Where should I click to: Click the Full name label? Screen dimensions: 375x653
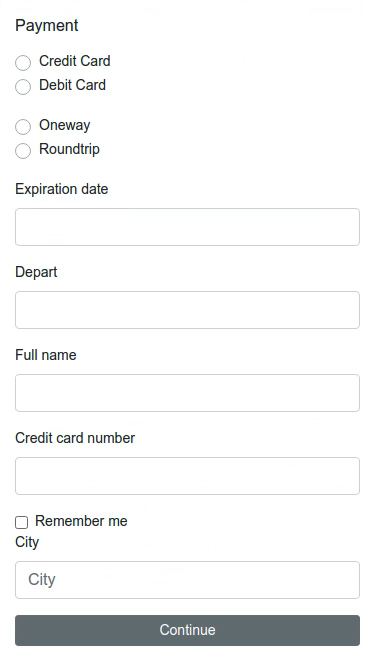pos(46,355)
